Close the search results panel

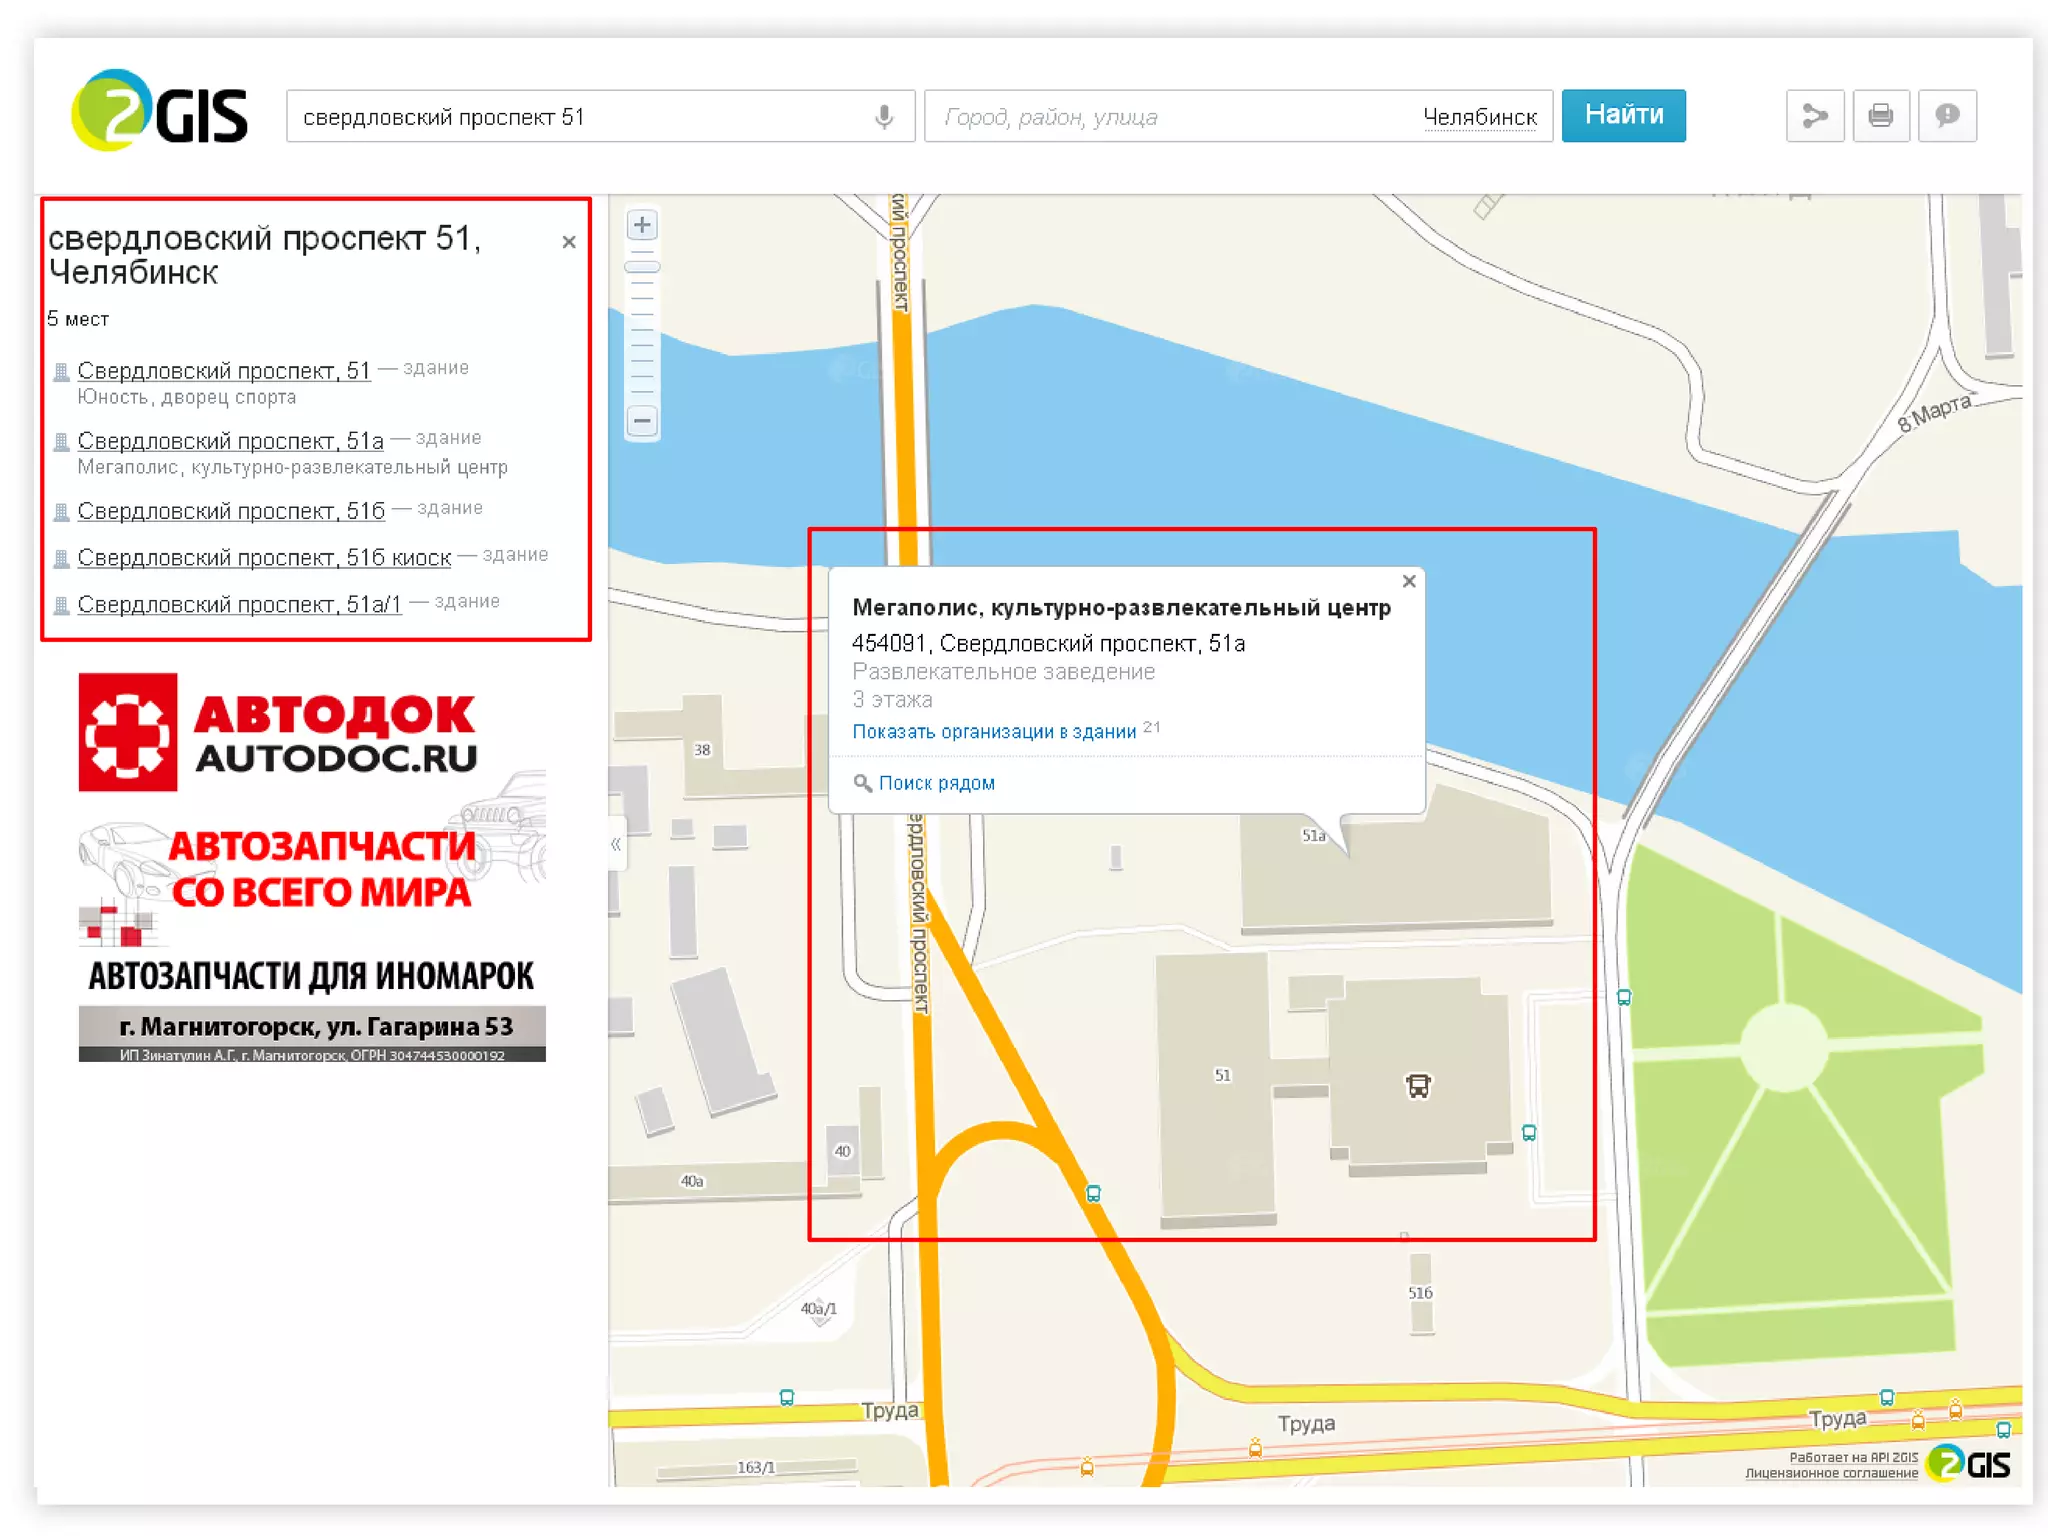click(x=569, y=242)
